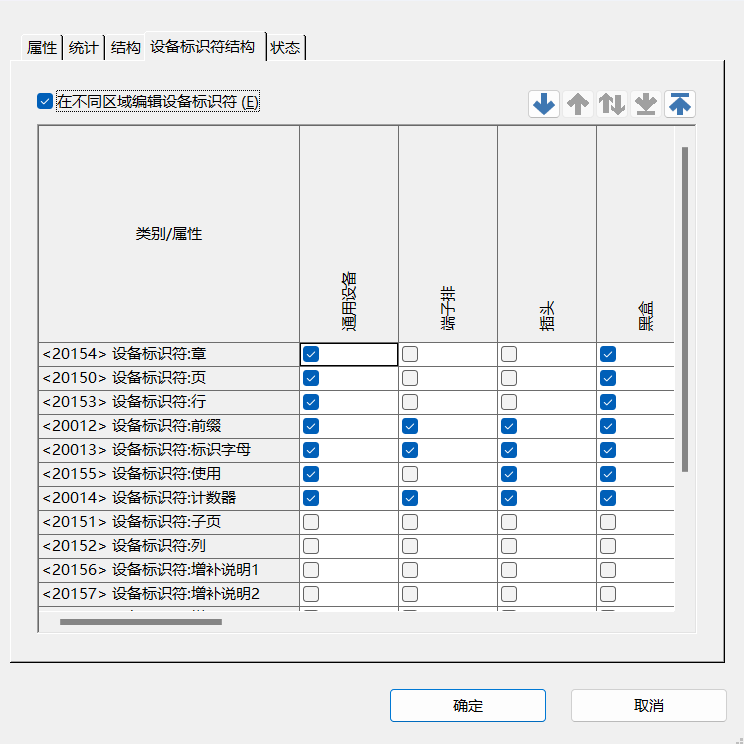Open the 统计 tab
744x744 pixels.
[x=84, y=48]
